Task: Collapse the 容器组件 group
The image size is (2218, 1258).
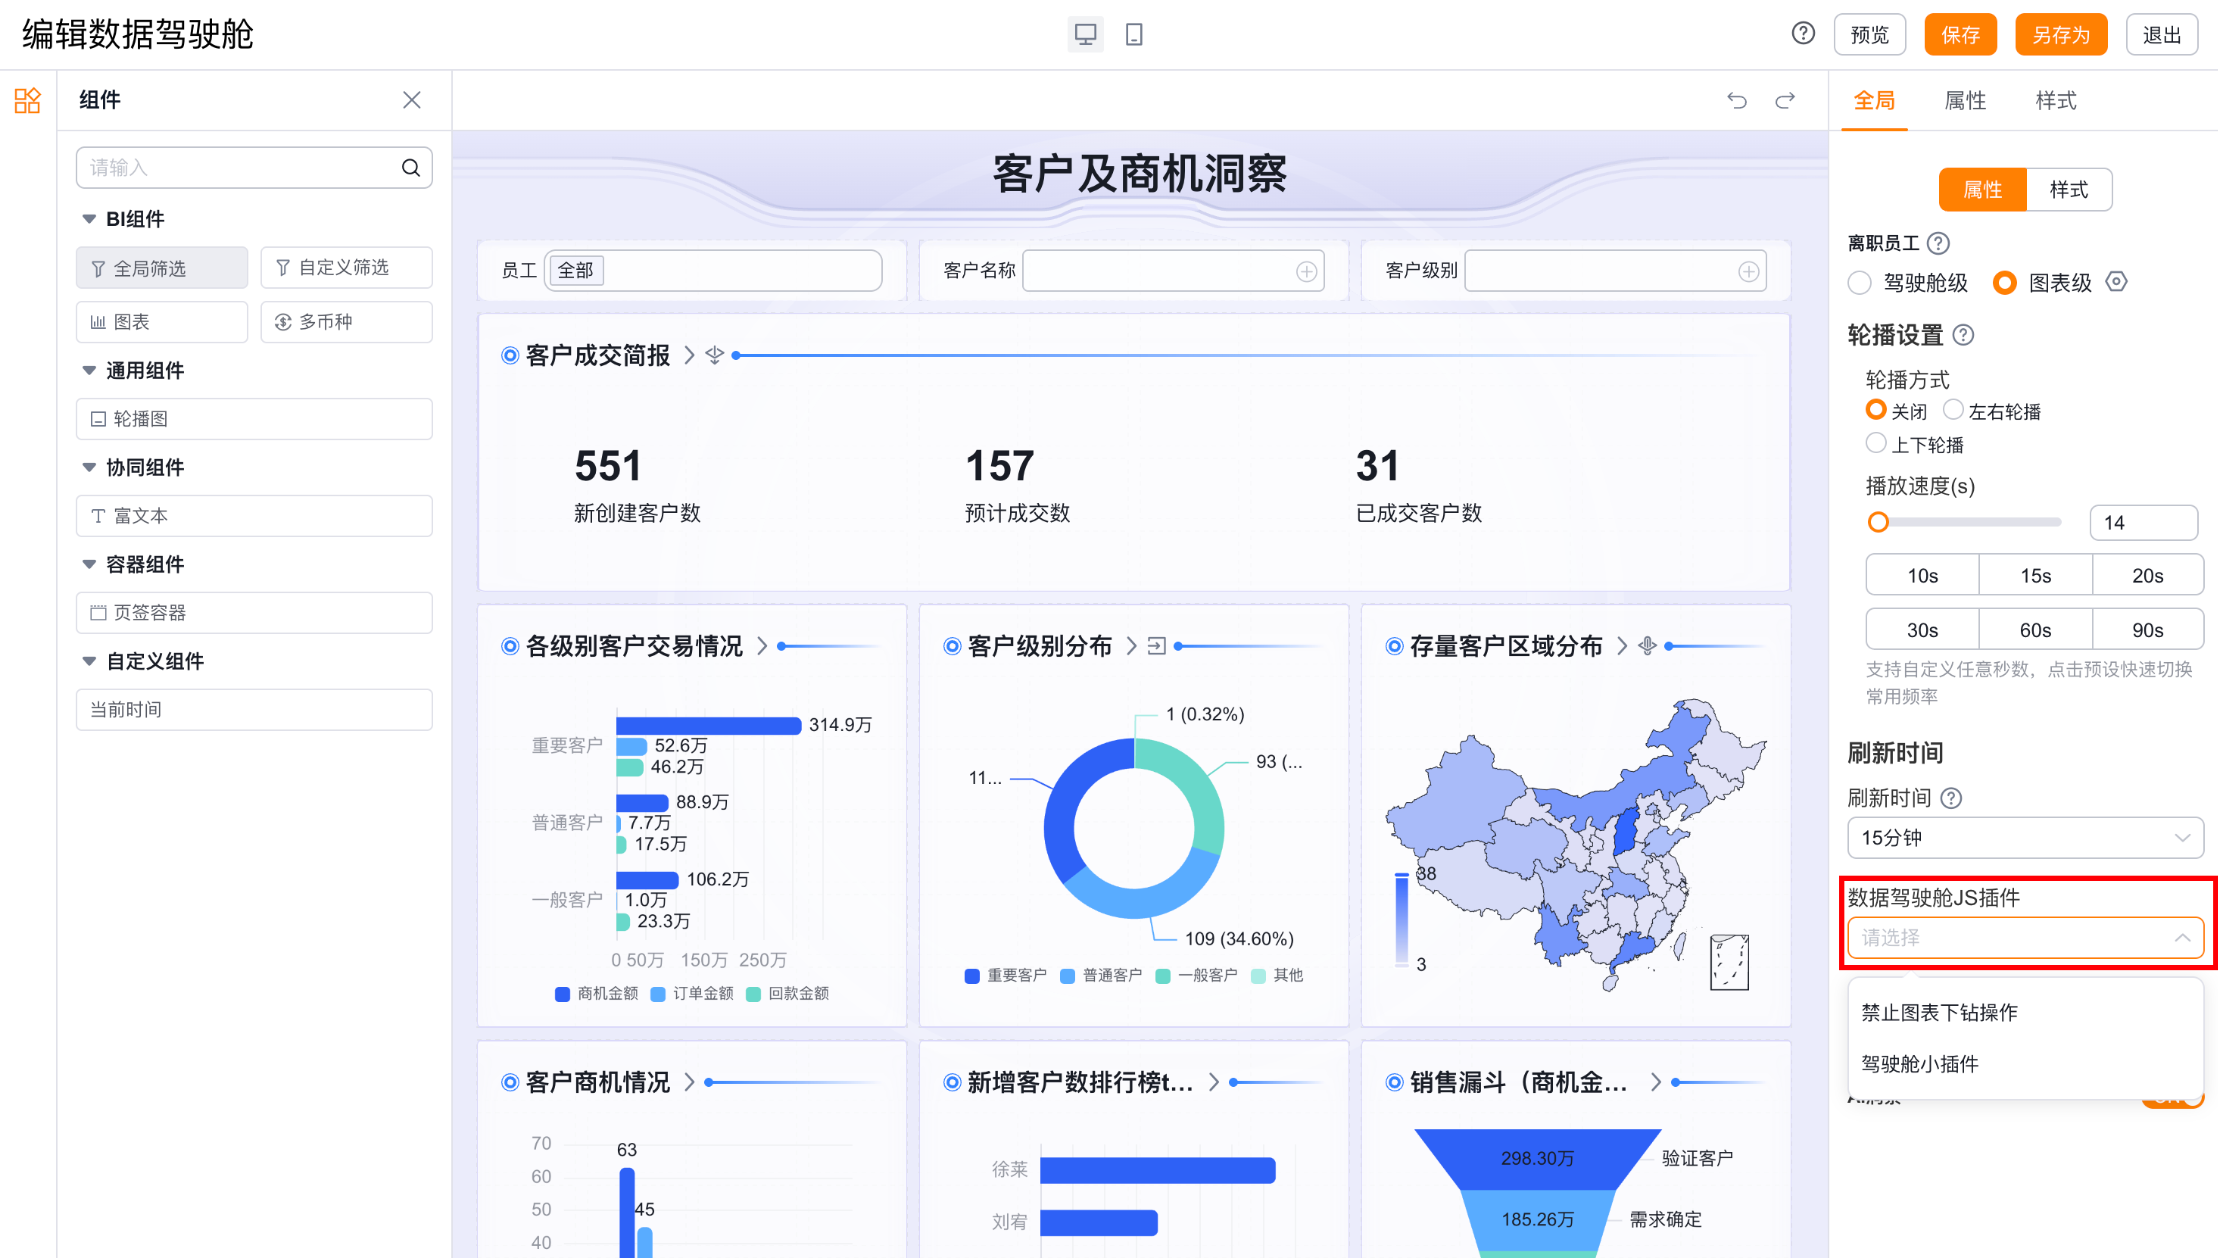Action: click(89, 565)
